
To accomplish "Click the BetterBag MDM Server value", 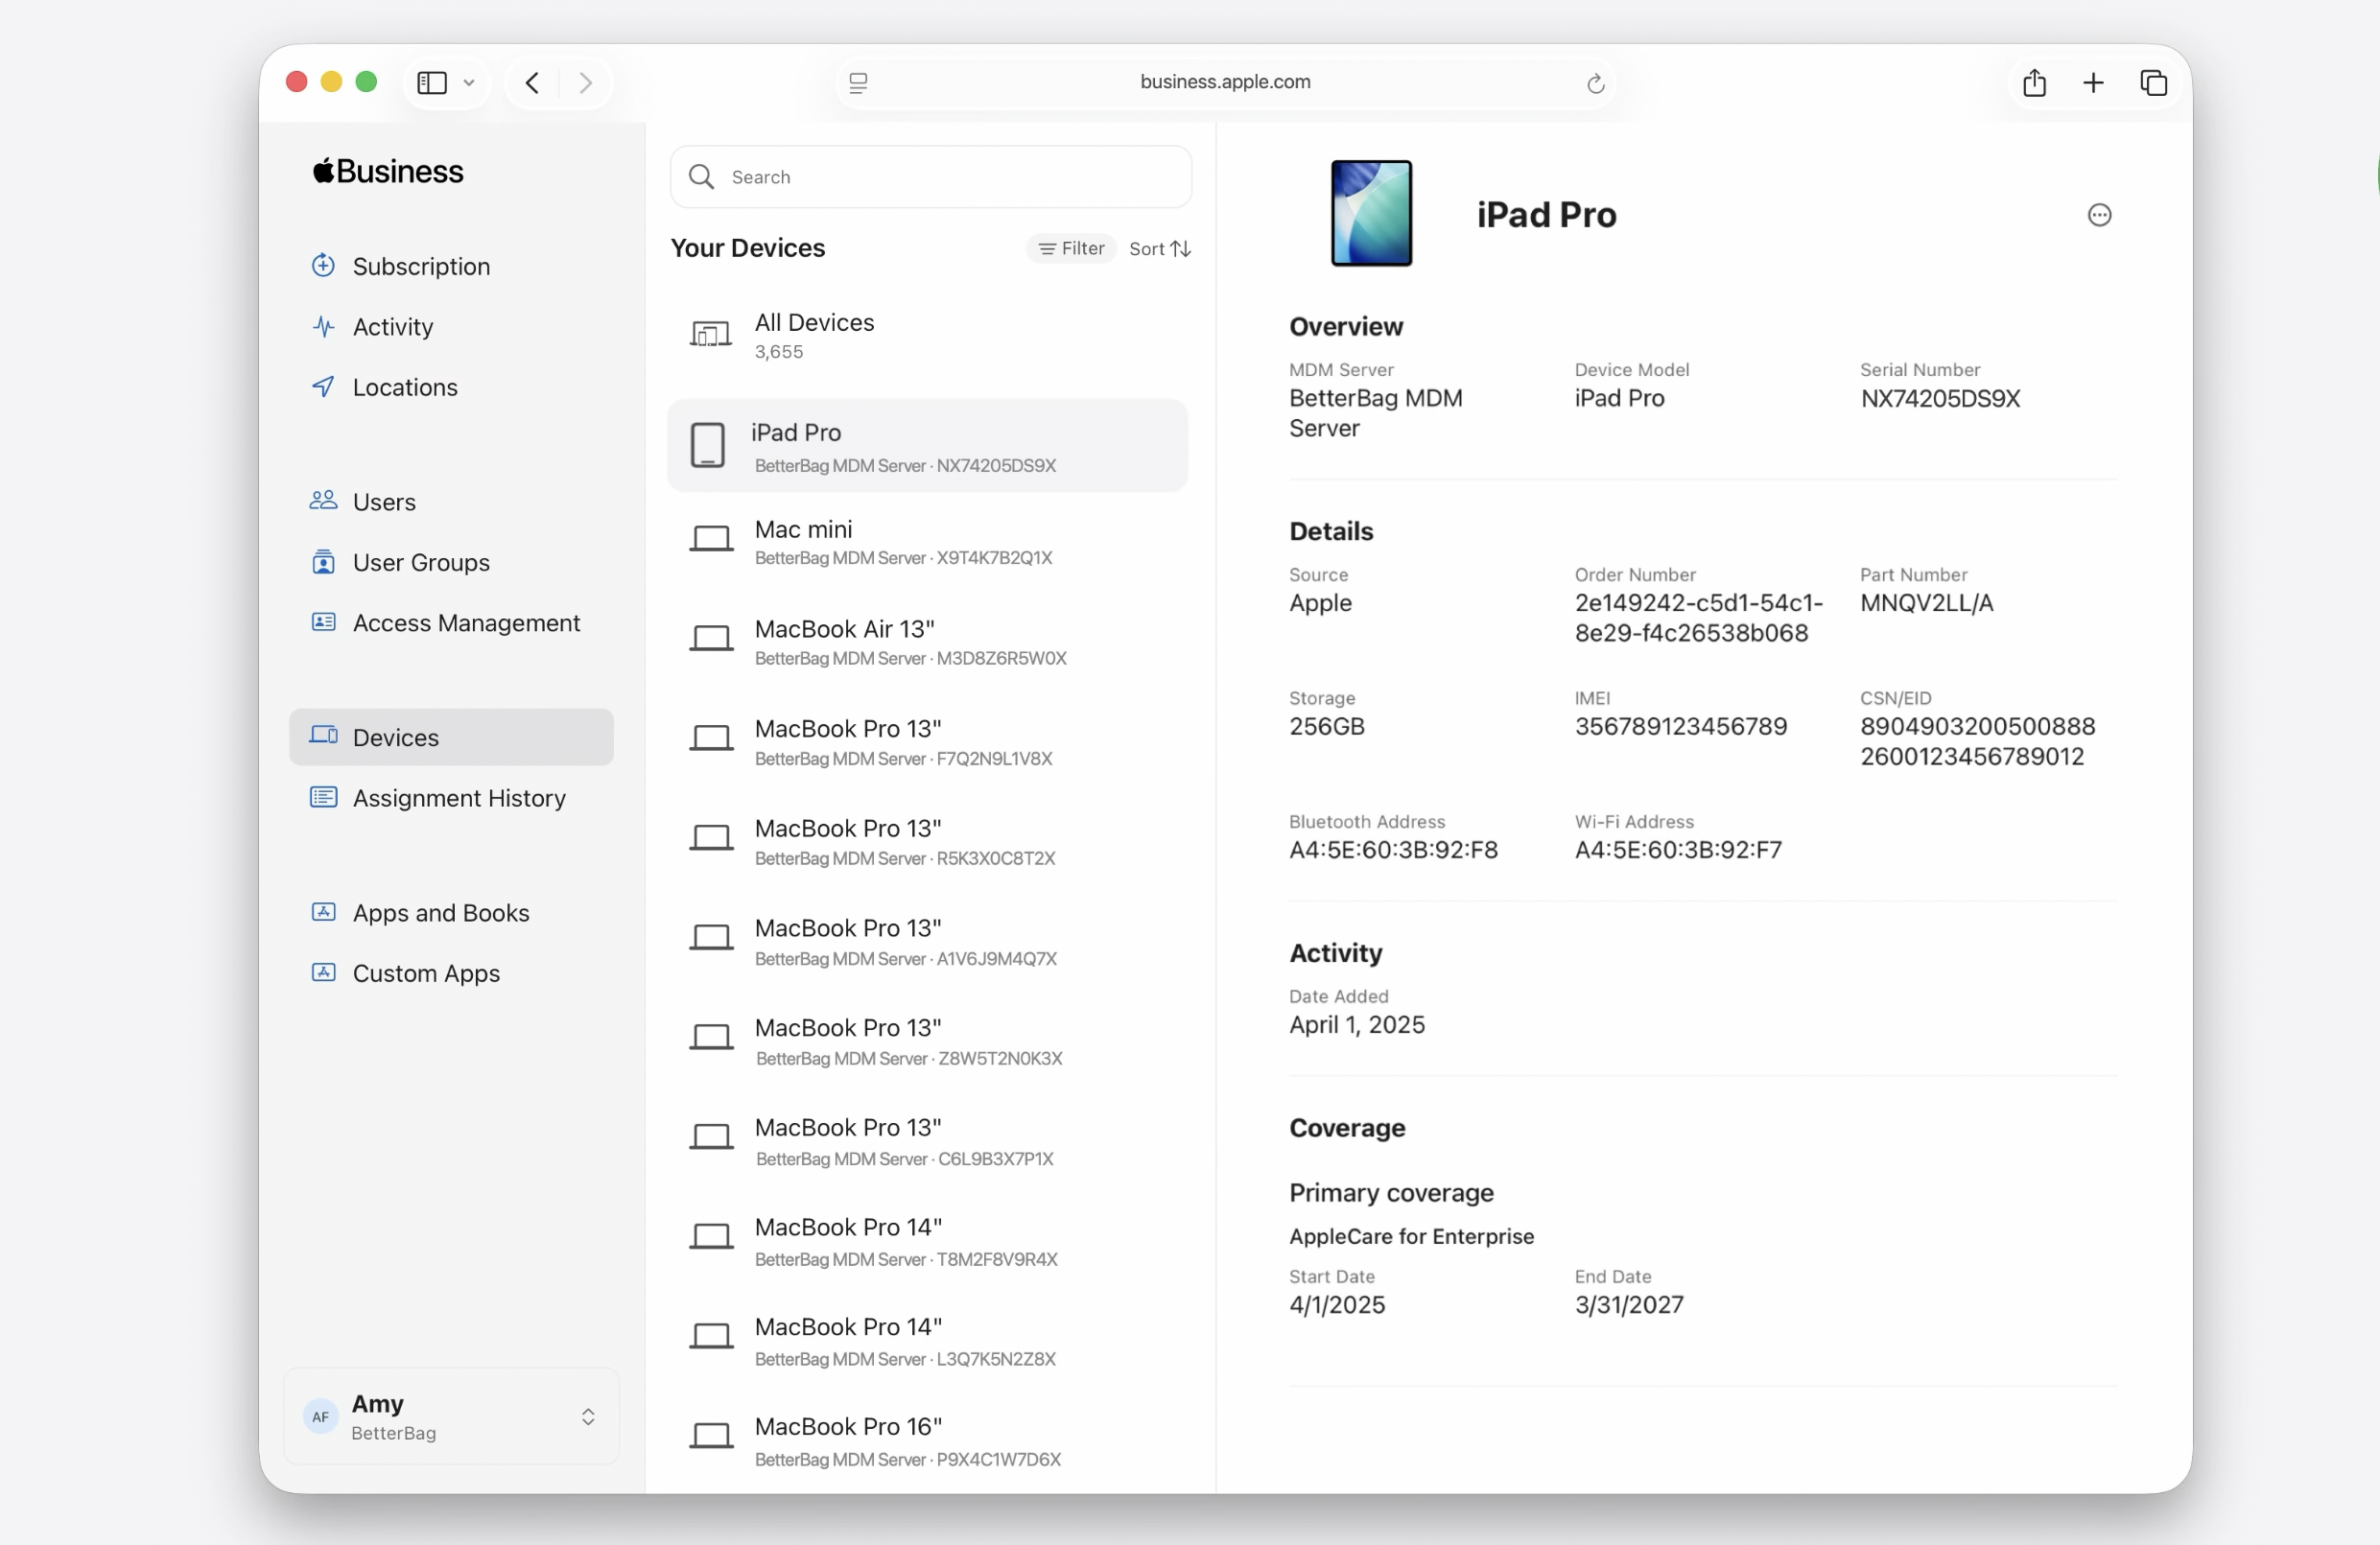I will tap(1376, 413).
